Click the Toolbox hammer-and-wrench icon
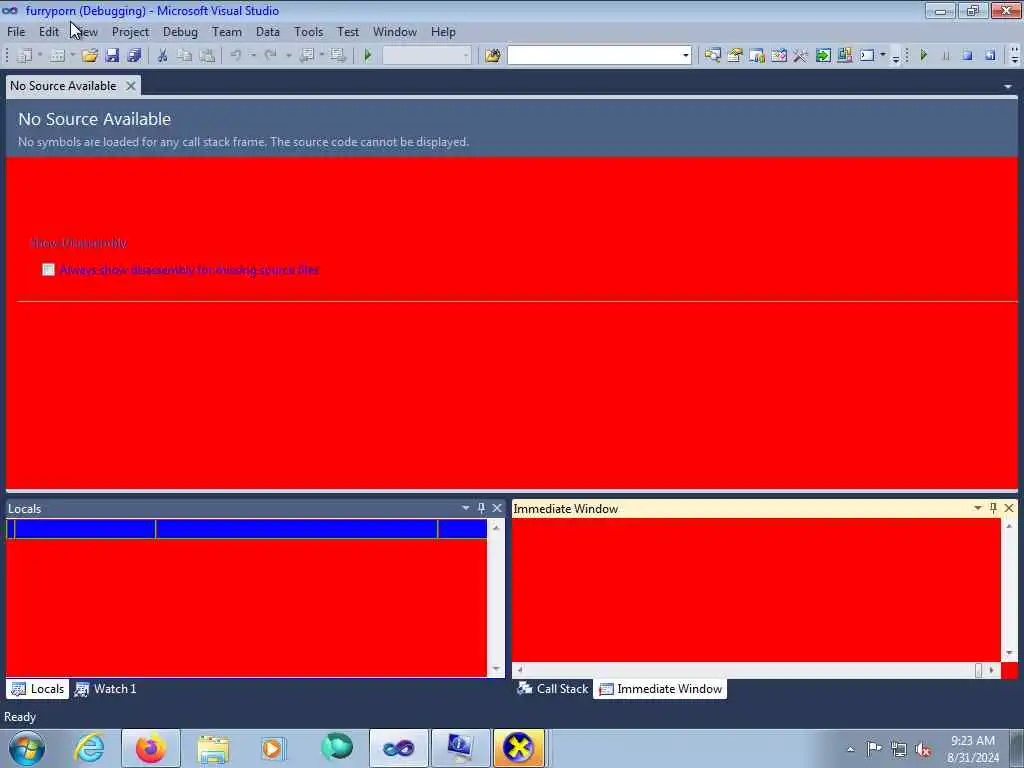 [x=800, y=56]
